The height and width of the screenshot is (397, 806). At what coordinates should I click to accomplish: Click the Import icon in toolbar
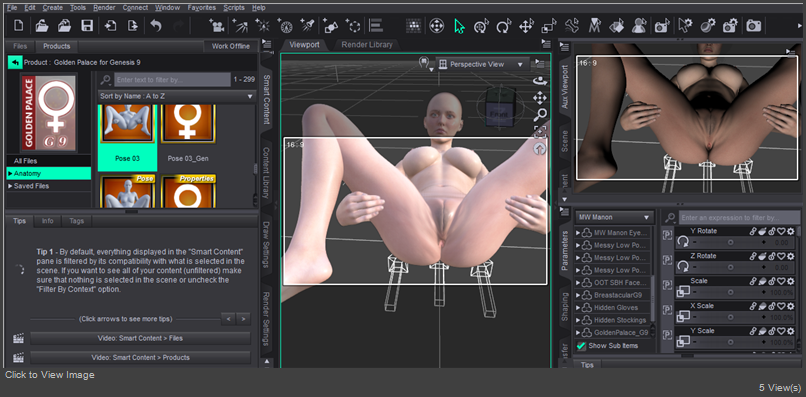(x=110, y=25)
